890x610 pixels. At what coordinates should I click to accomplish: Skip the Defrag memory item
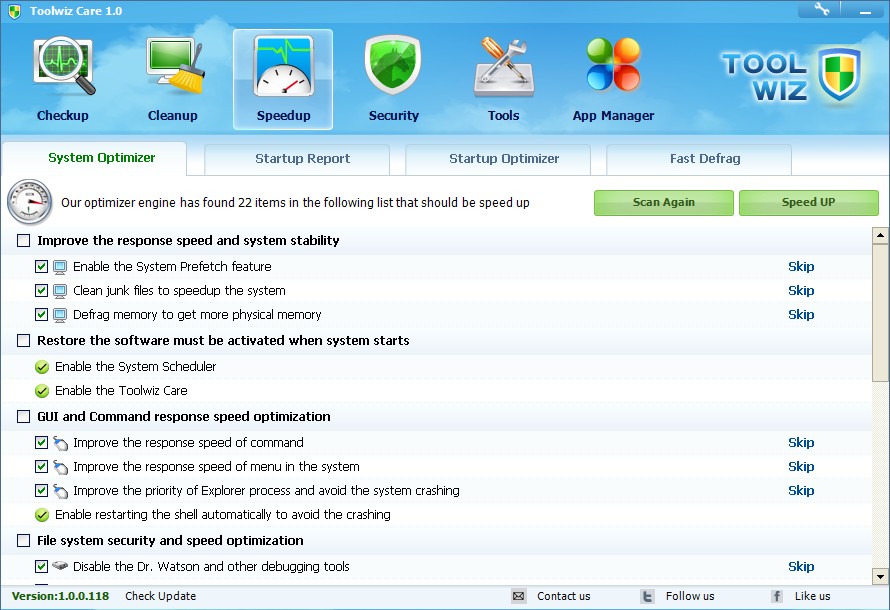801,314
